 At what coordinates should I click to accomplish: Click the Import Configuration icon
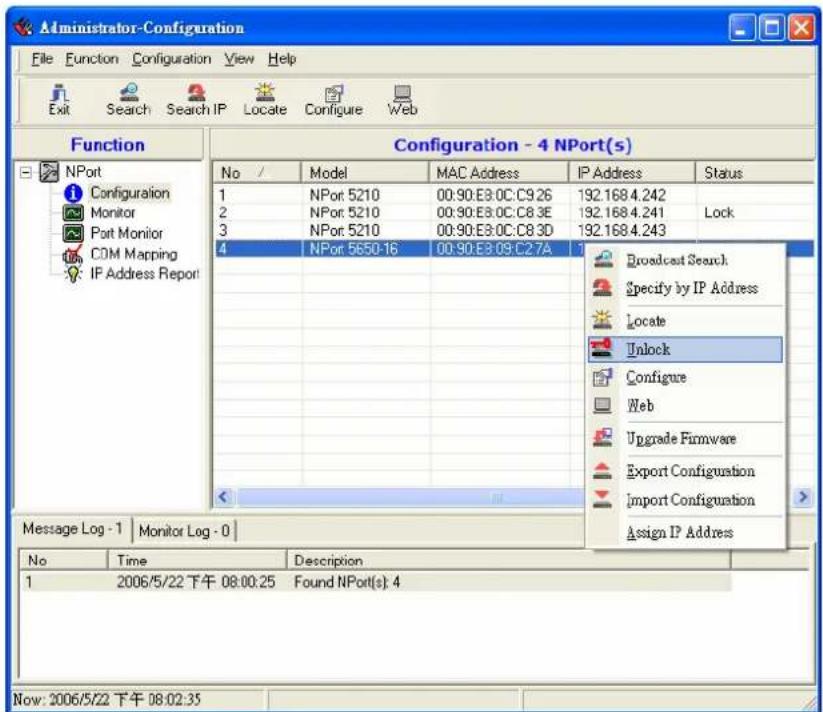[603, 499]
